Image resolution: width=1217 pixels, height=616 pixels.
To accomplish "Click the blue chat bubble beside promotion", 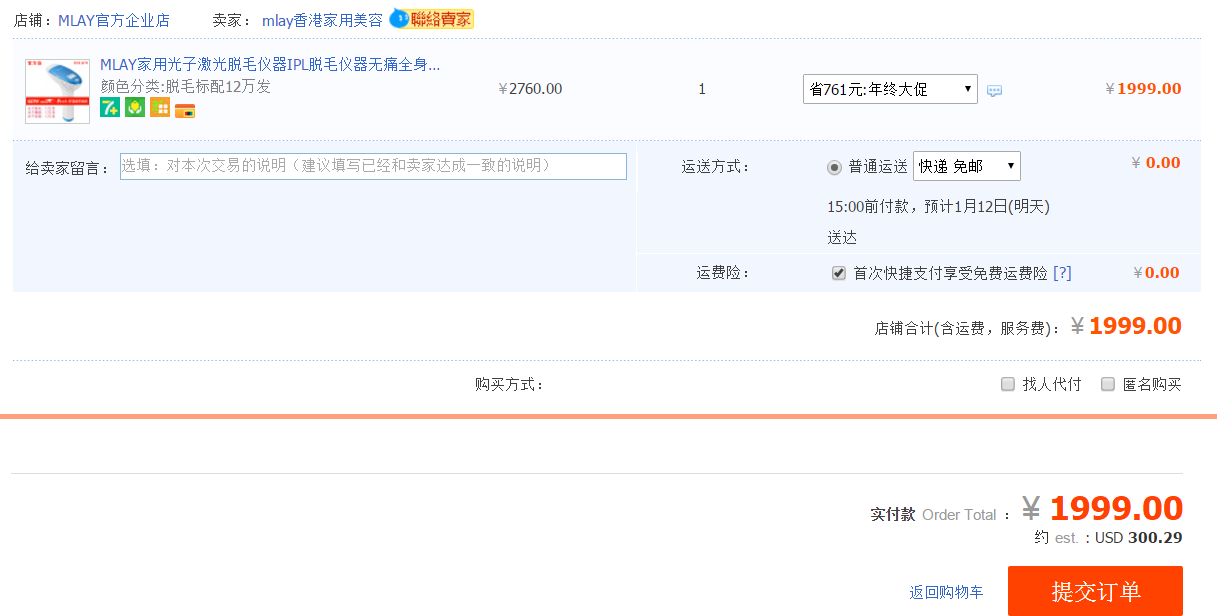I will point(994,91).
